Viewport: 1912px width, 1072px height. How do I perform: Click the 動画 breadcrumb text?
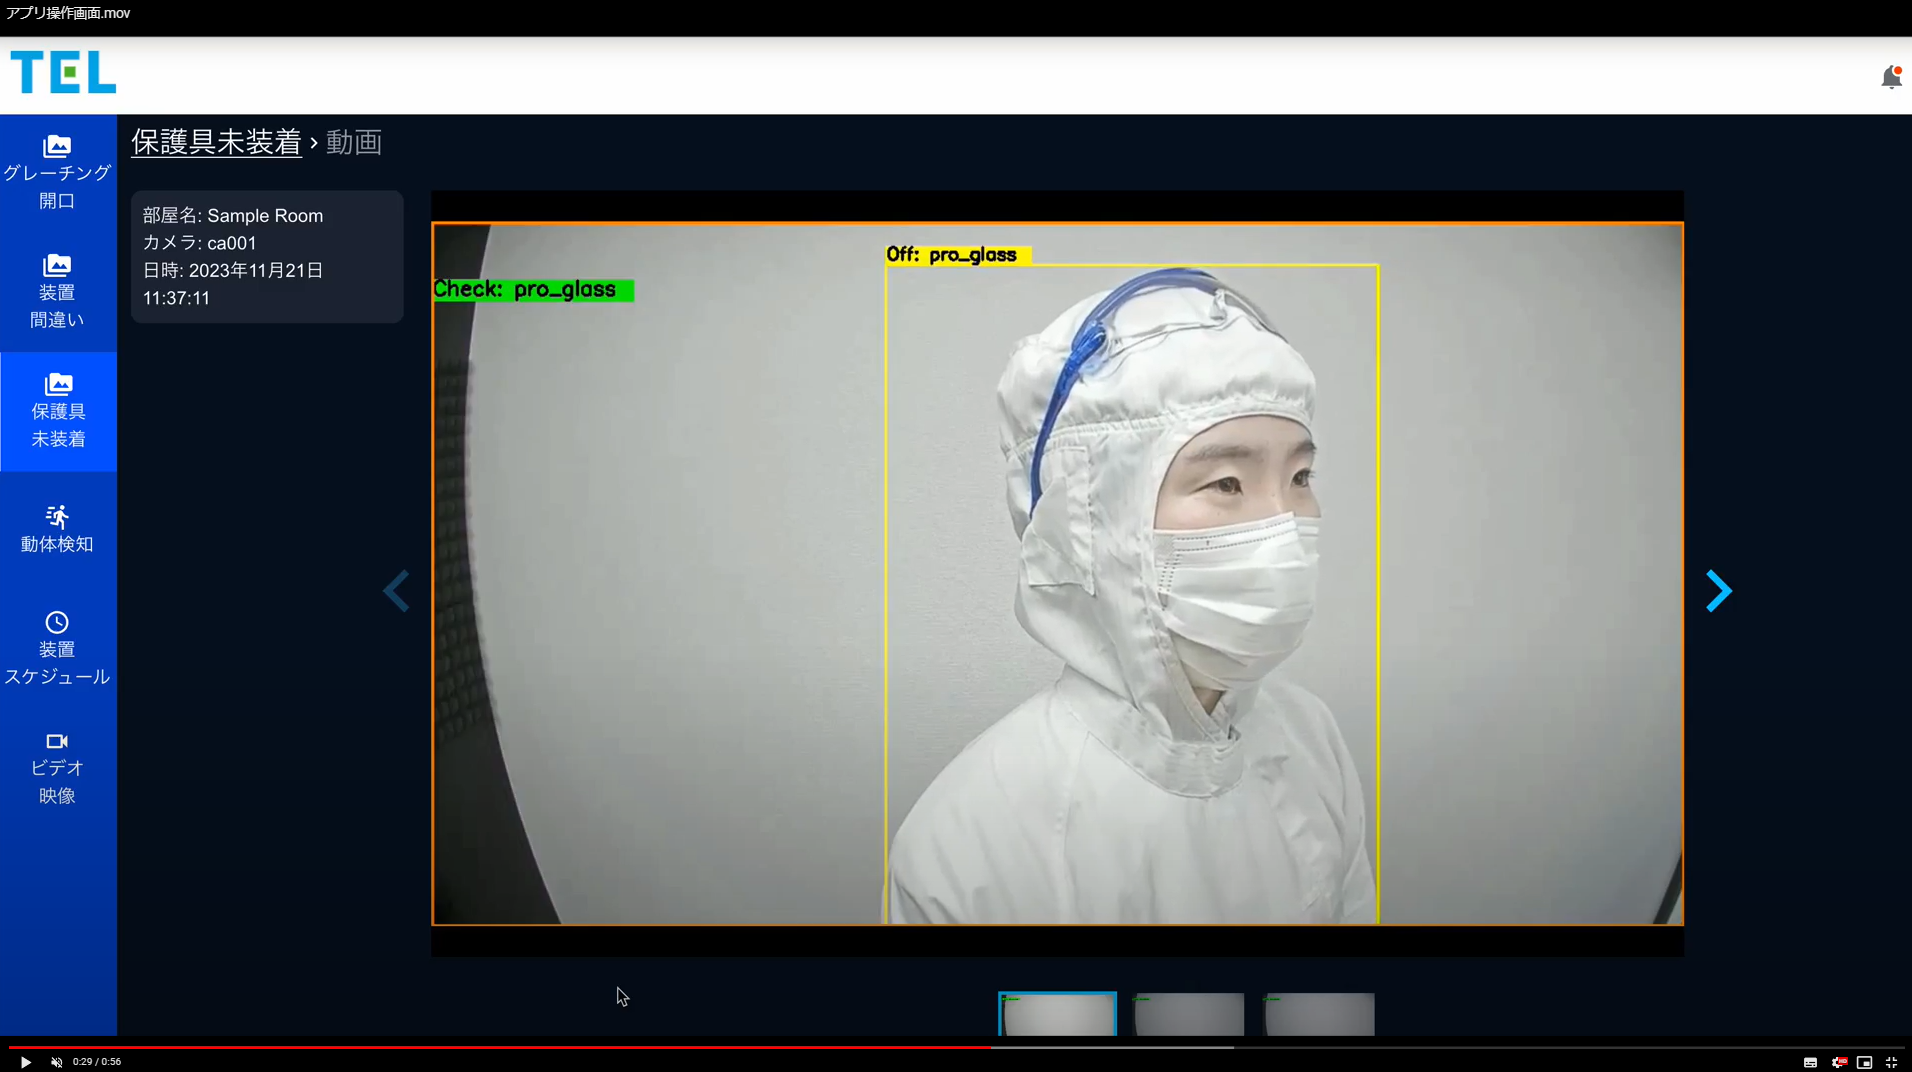coord(354,142)
